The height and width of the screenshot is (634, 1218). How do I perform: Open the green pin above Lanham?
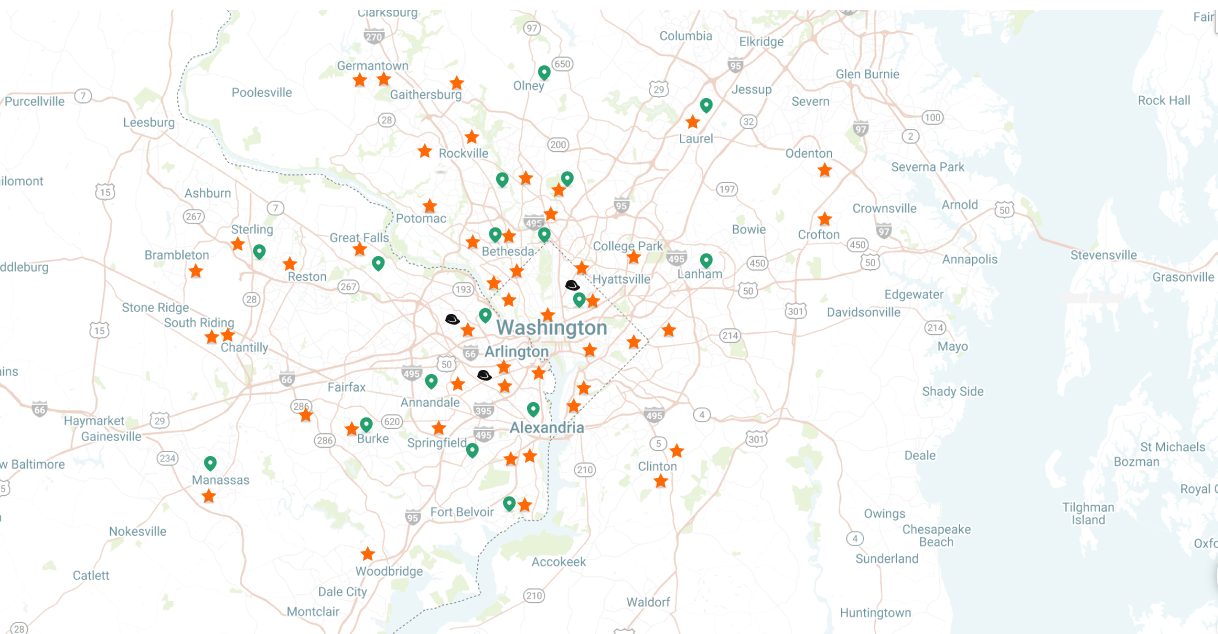click(706, 260)
